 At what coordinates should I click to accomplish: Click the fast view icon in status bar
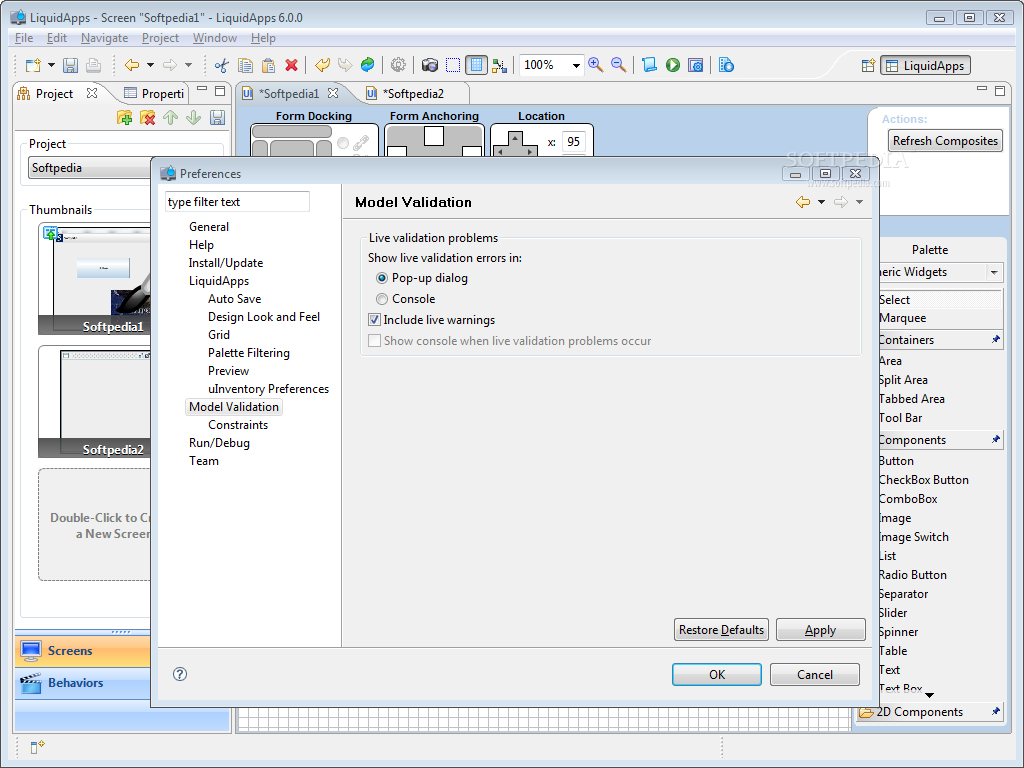point(37,746)
